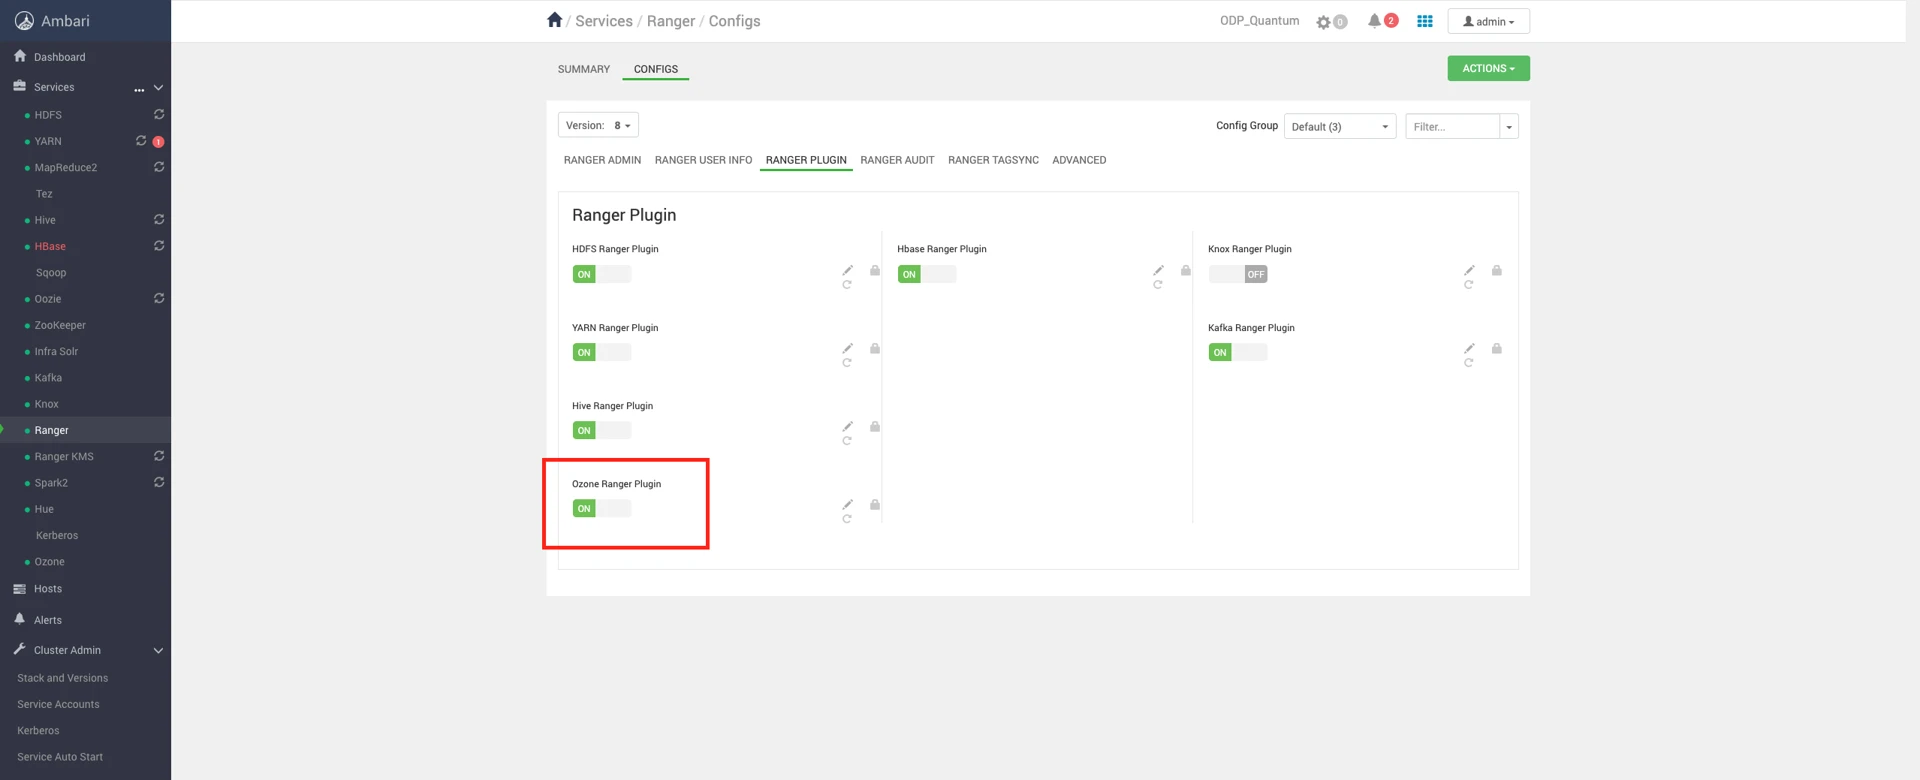Edit Hive Ranger Plugin pencil icon

pyautogui.click(x=848, y=426)
